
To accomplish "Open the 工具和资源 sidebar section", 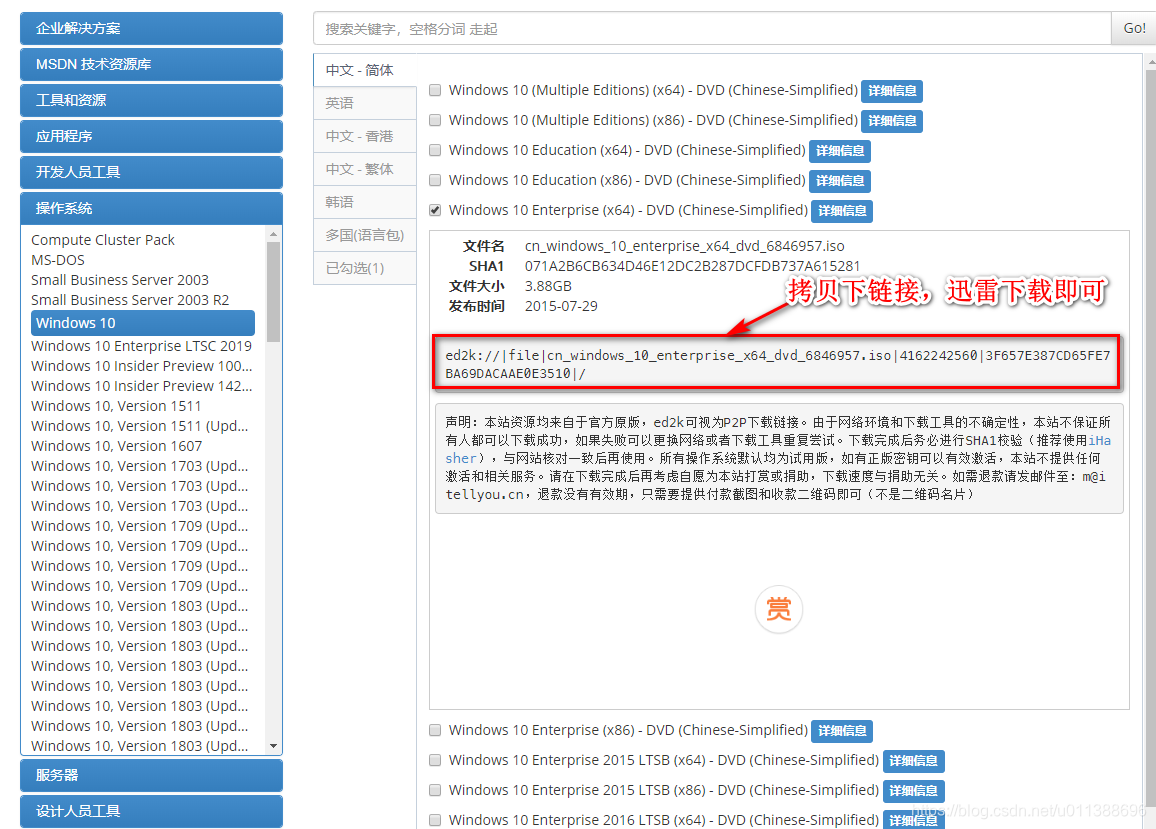I will (x=151, y=100).
